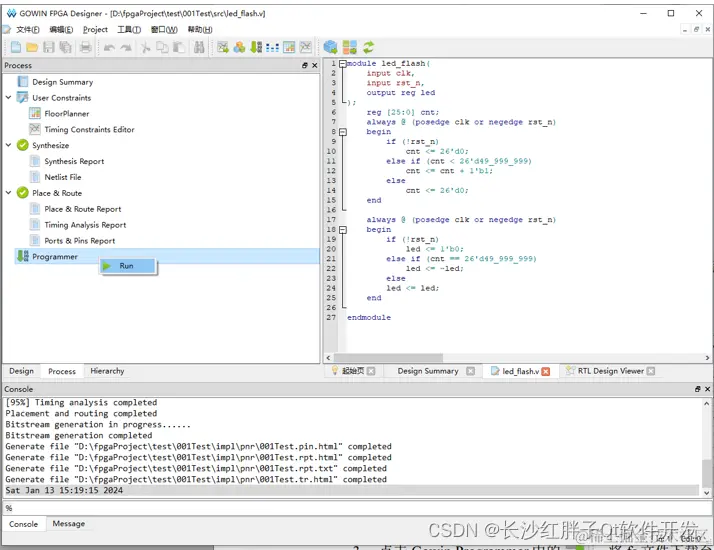Float the Process panel

click(305, 66)
